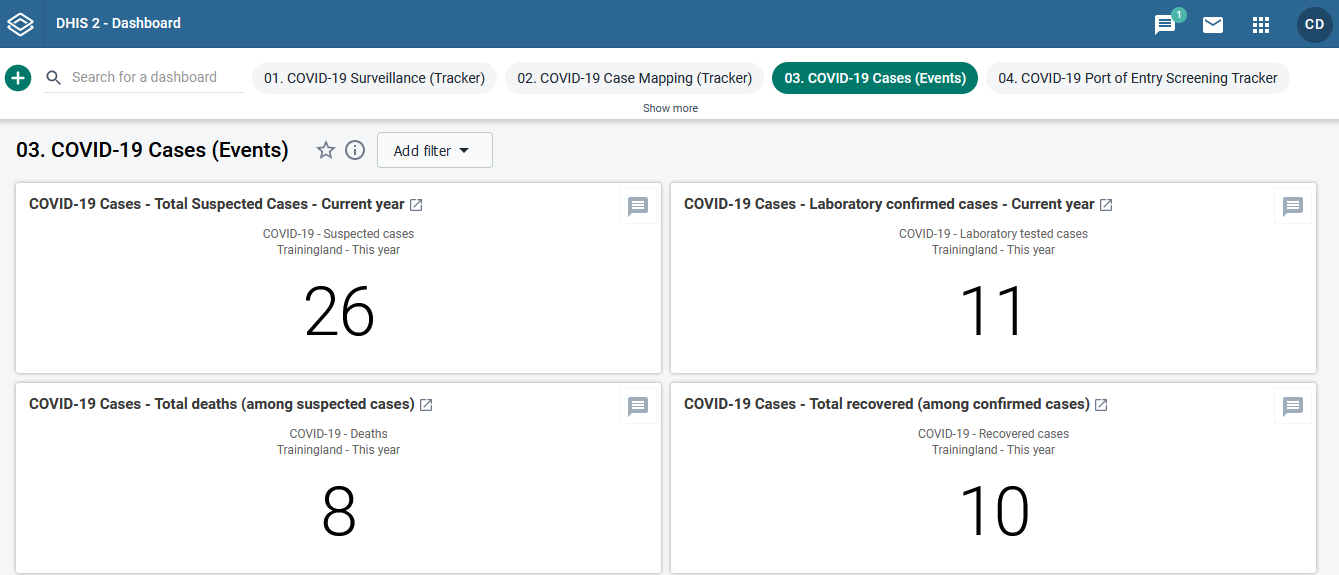
Task: Click the DHIS 2 logo icon
Action: 21,23
